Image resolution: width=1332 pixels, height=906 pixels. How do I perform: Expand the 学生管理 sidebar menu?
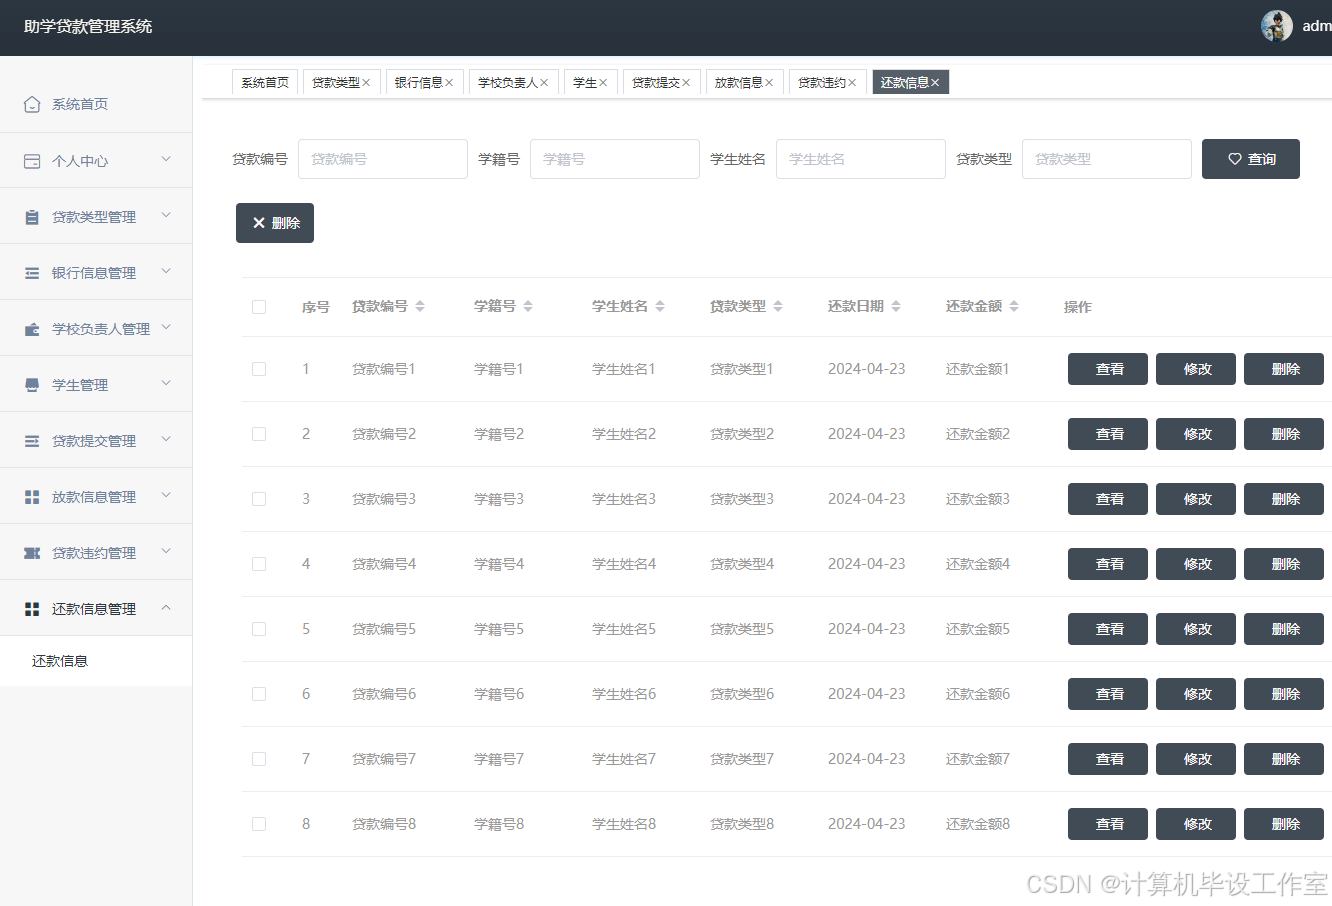[x=166, y=383]
